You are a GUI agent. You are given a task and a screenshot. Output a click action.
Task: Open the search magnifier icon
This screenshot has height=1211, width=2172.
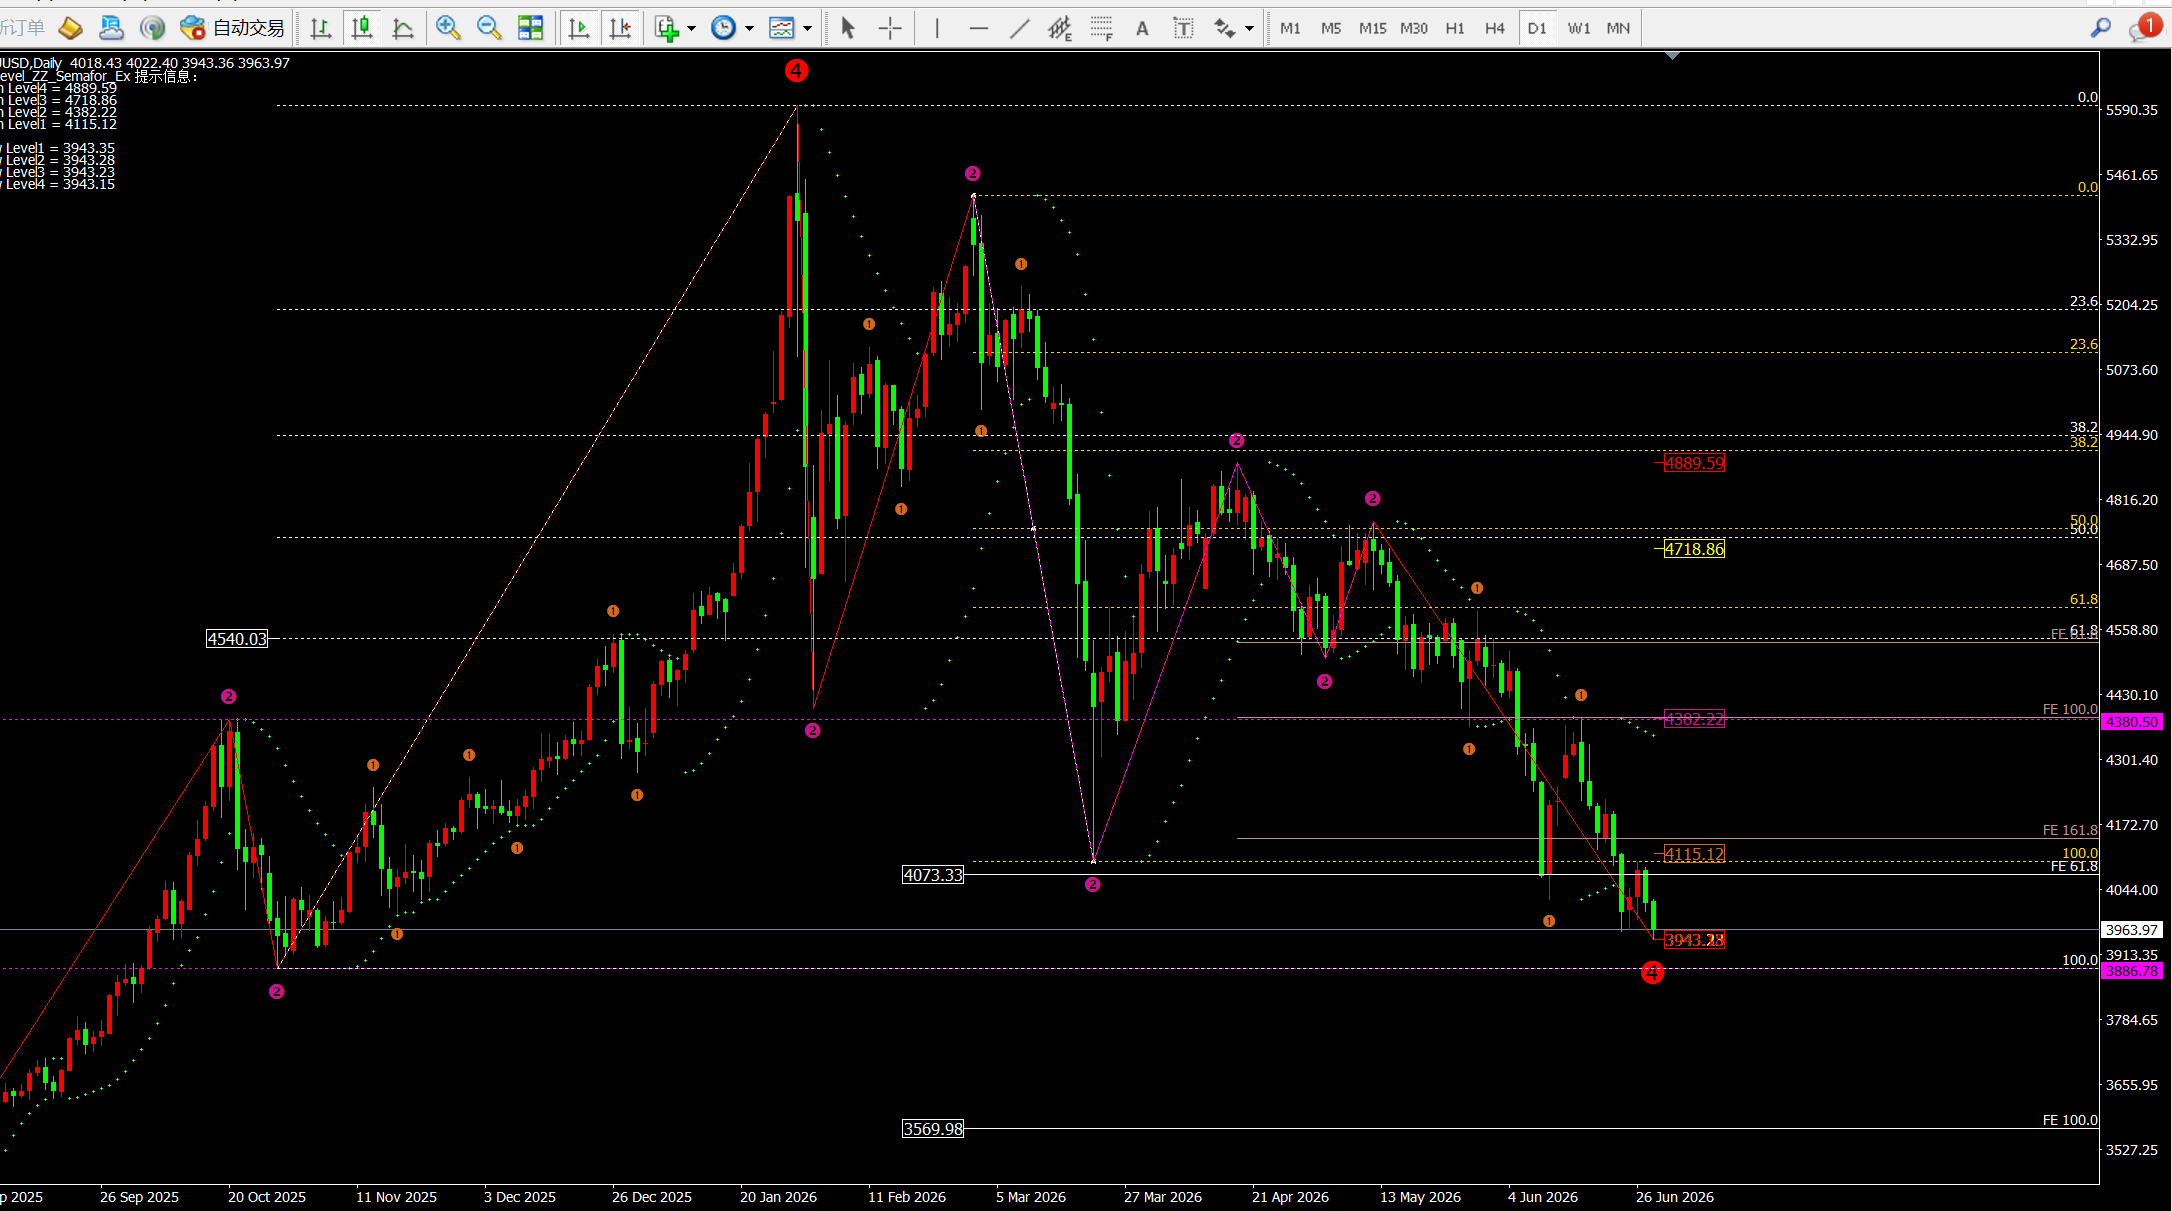(2101, 28)
